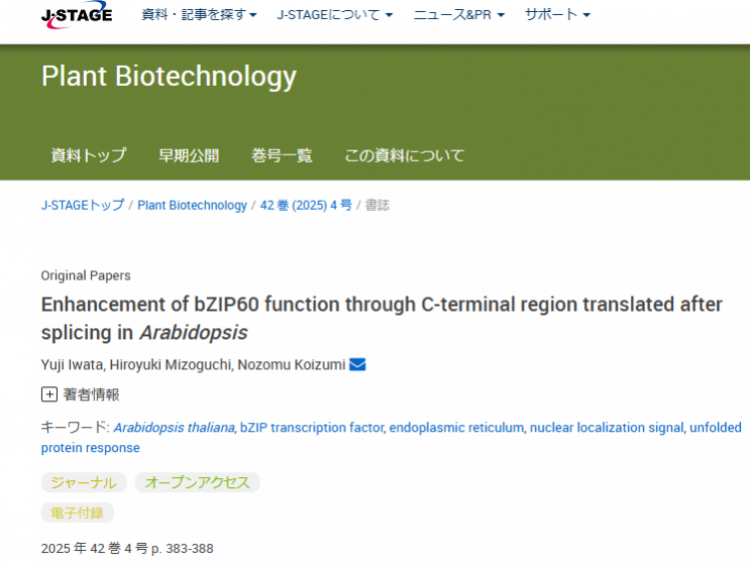Switch to the 早期公開 tab
Viewport: 750px width, 567px height.
click(x=188, y=155)
